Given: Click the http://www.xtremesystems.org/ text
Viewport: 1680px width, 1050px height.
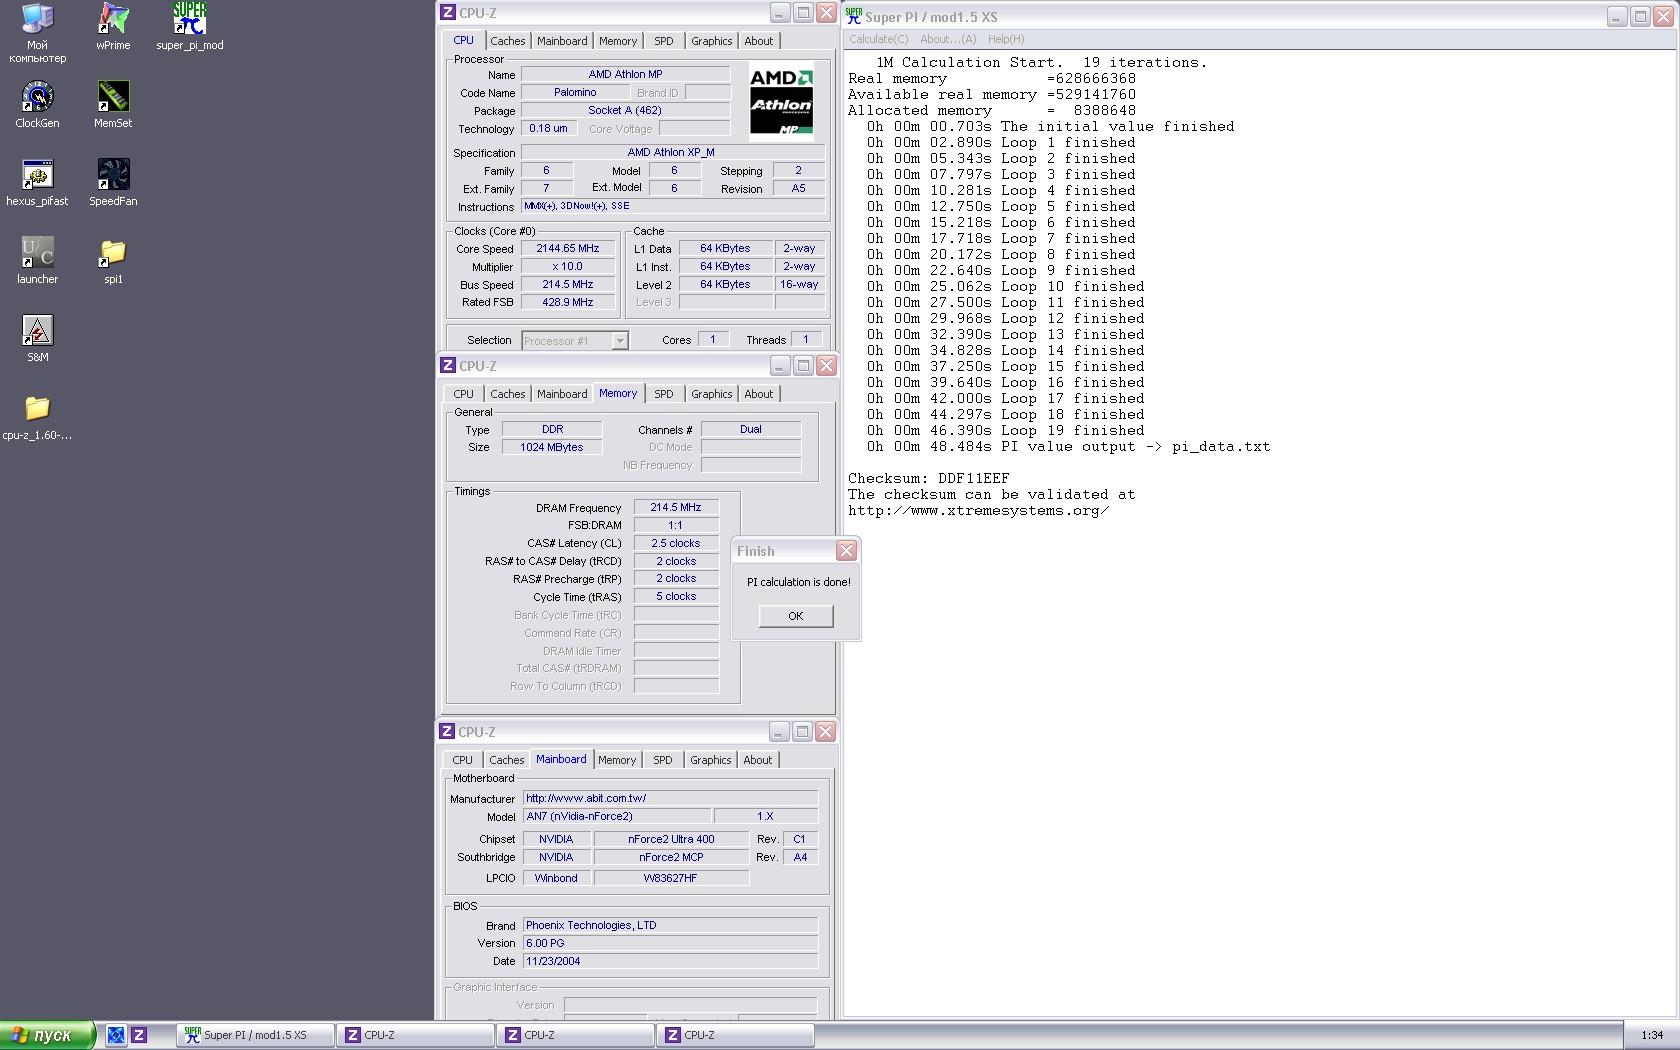Looking at the screenshot, I should 979,510.
